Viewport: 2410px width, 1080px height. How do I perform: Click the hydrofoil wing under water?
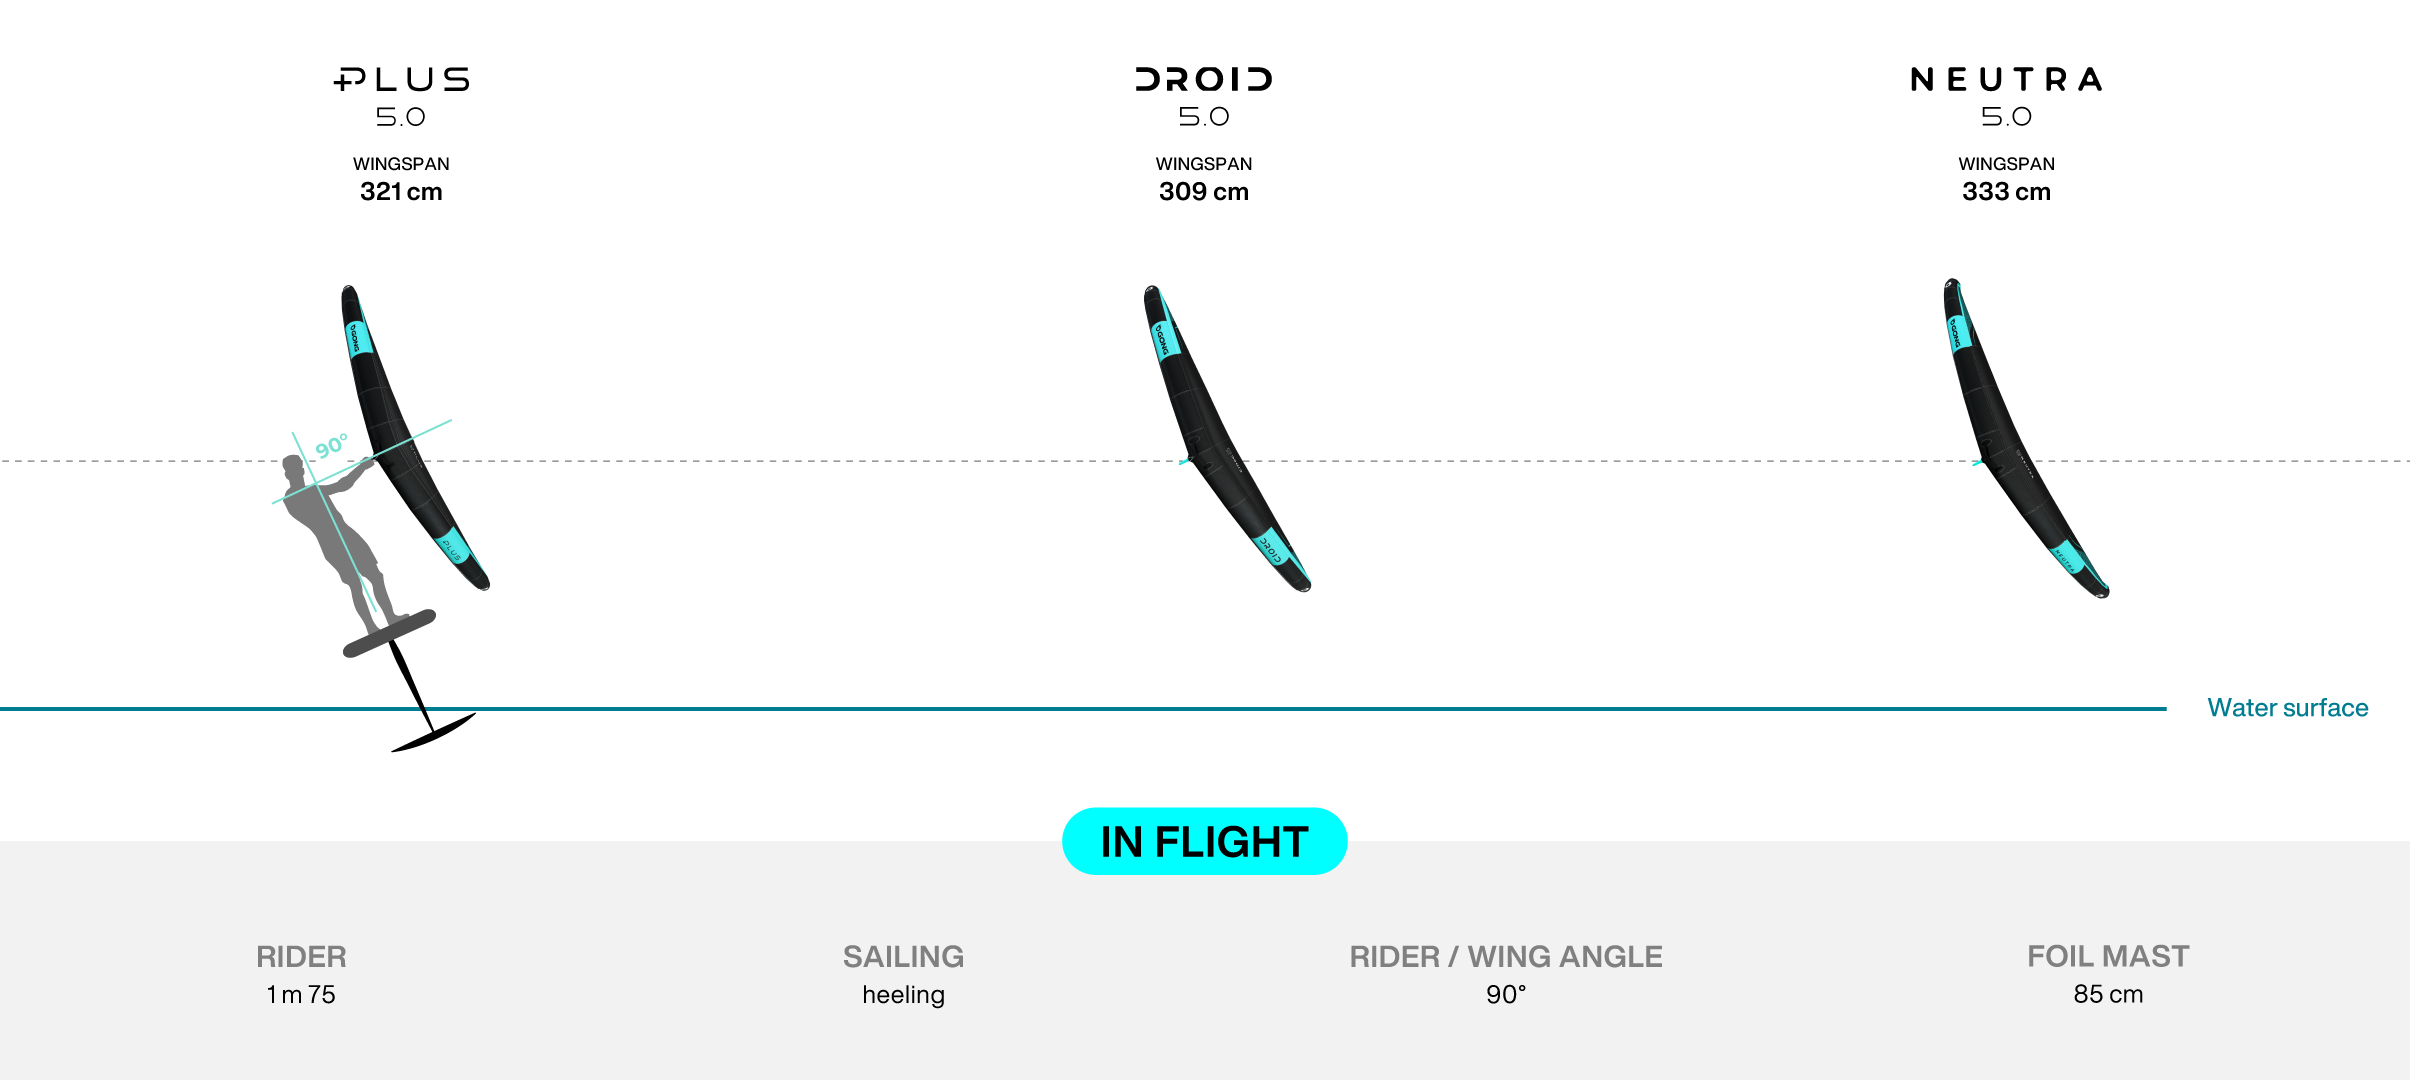click(x=434, y=732)
